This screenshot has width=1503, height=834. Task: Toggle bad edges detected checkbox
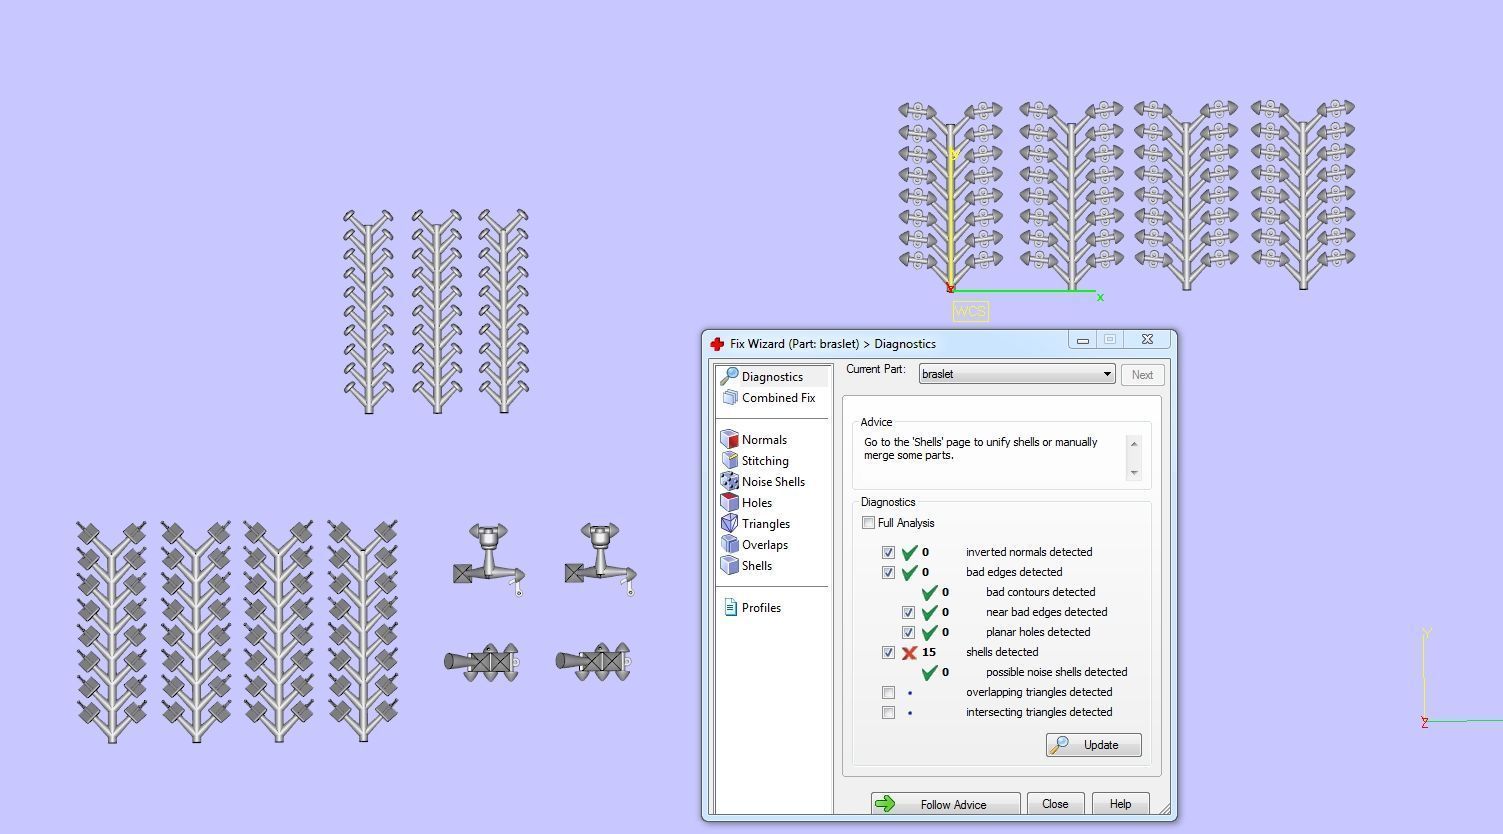coord(888,572)
